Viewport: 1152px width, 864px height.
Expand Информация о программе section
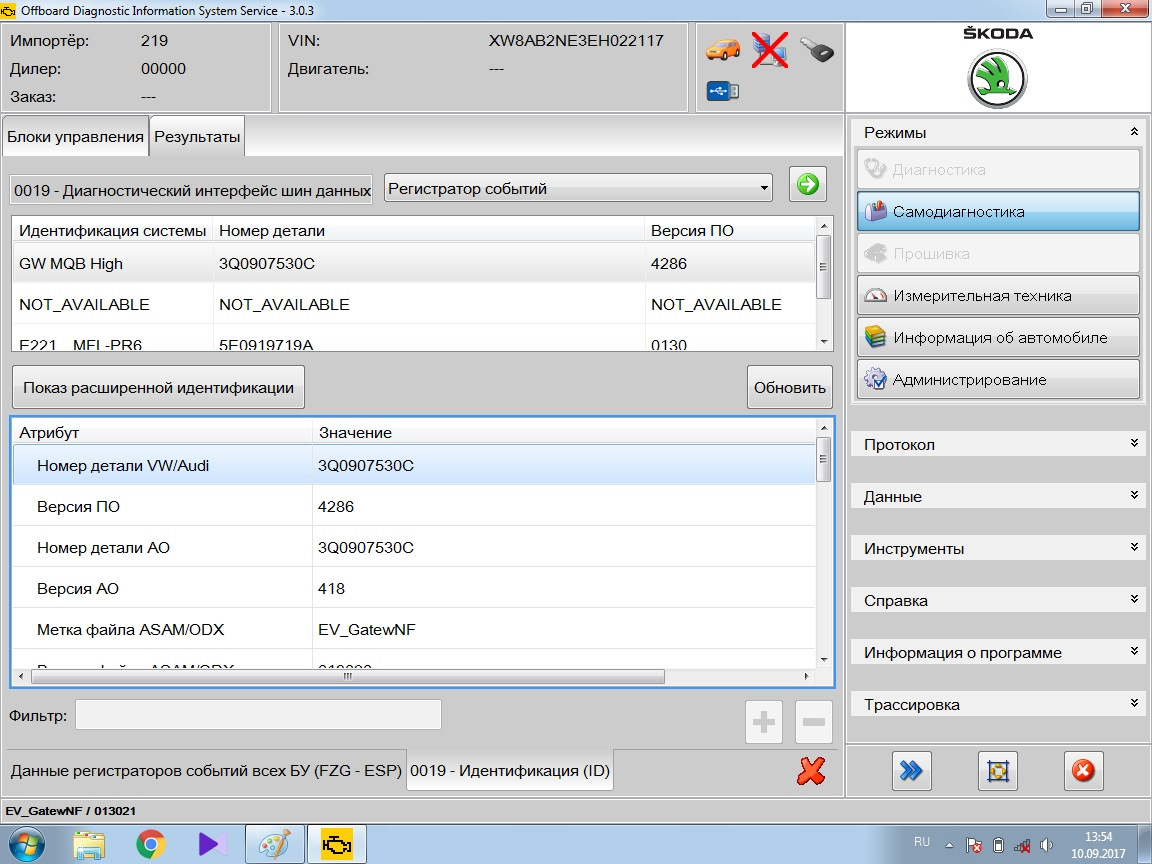[998, 652]
